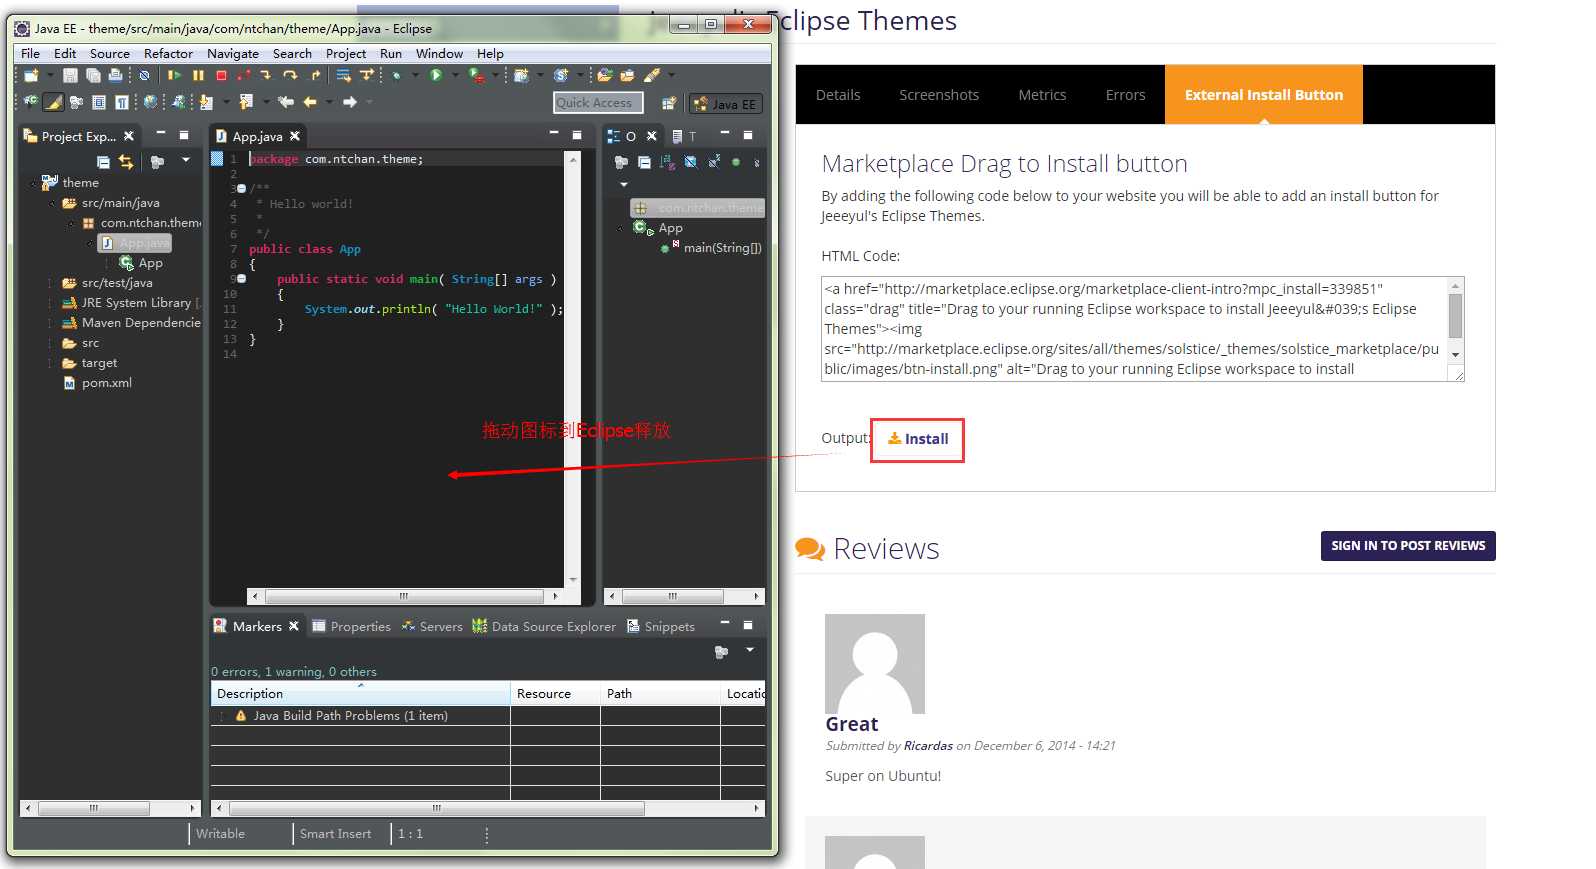
Task: Toggle Use Step Filters
Action: click(x=366, y=75)
